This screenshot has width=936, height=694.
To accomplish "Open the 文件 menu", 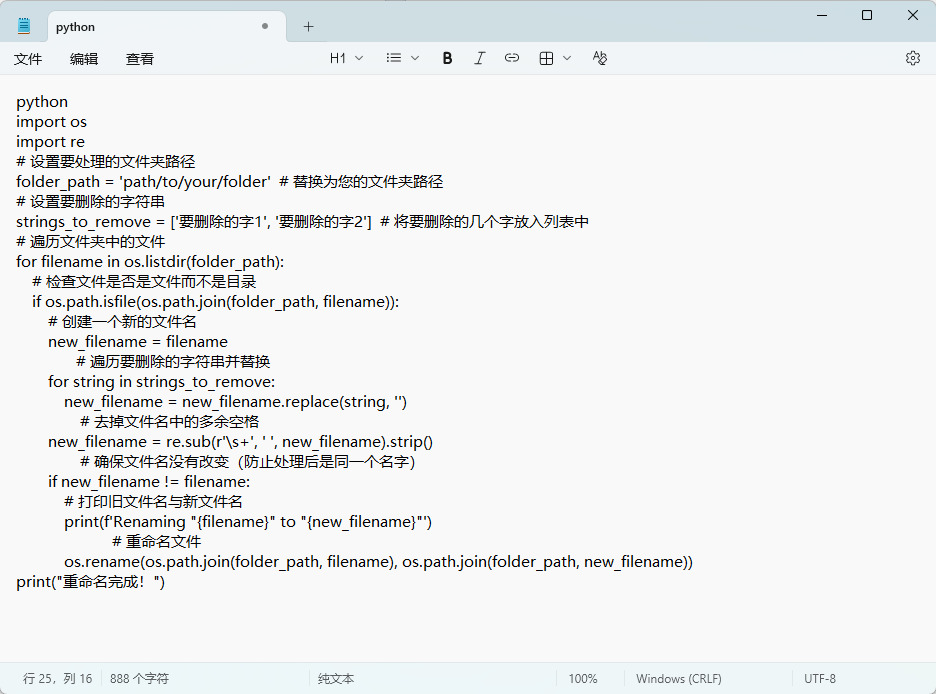I will [x=28, y=59].
